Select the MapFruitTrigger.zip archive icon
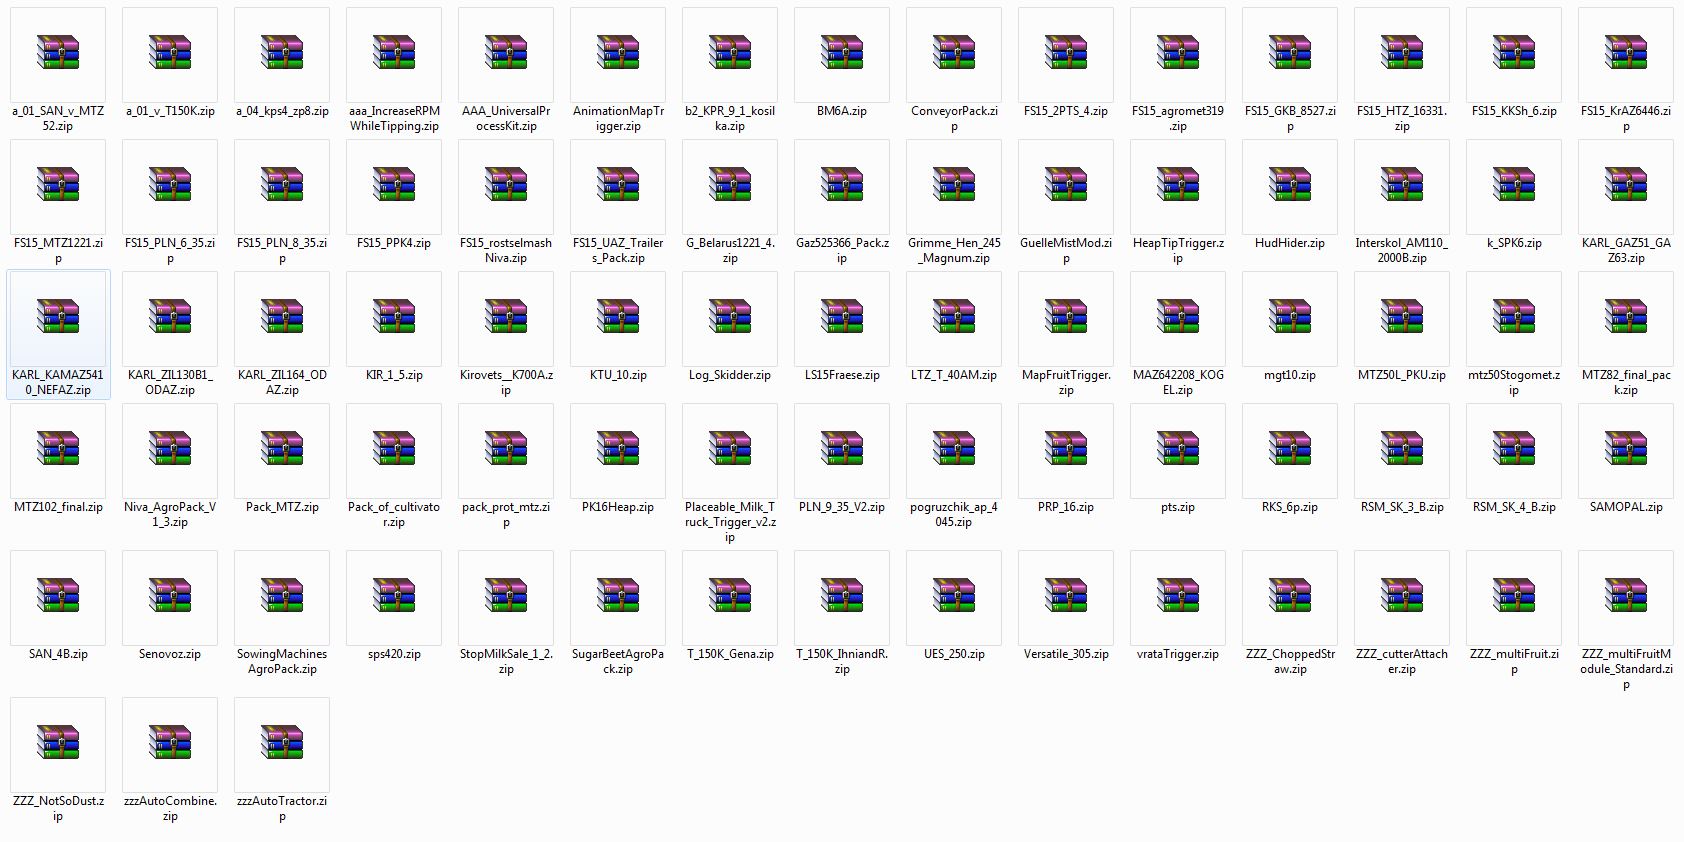This screenshot has height=842, width=1684. 1066,317
